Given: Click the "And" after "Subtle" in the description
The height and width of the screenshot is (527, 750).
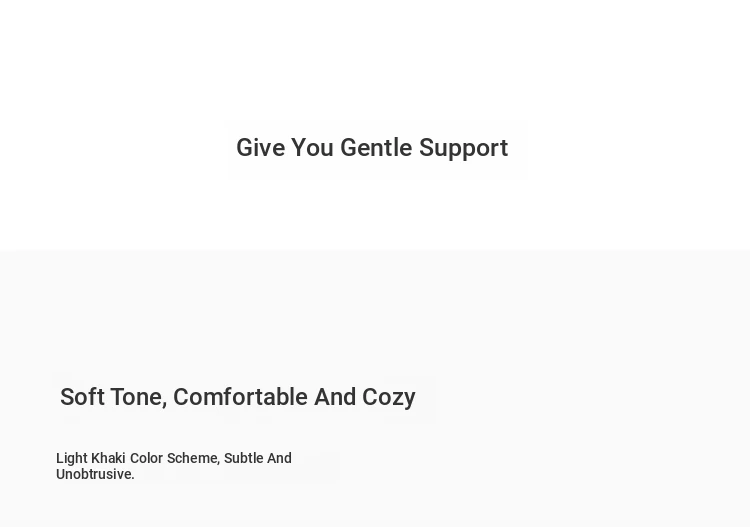Looking at the screenshot, I should (279, 458).
